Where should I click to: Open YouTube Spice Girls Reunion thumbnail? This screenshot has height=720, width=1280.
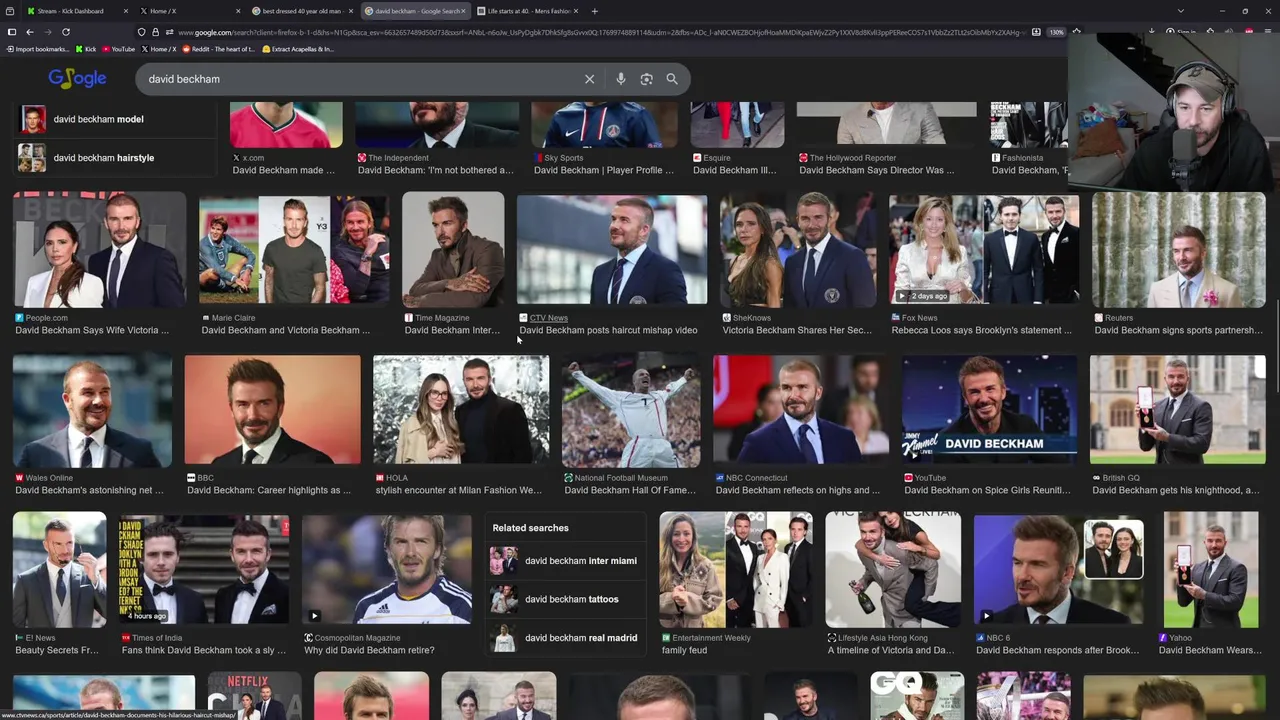tap(990, 410)
